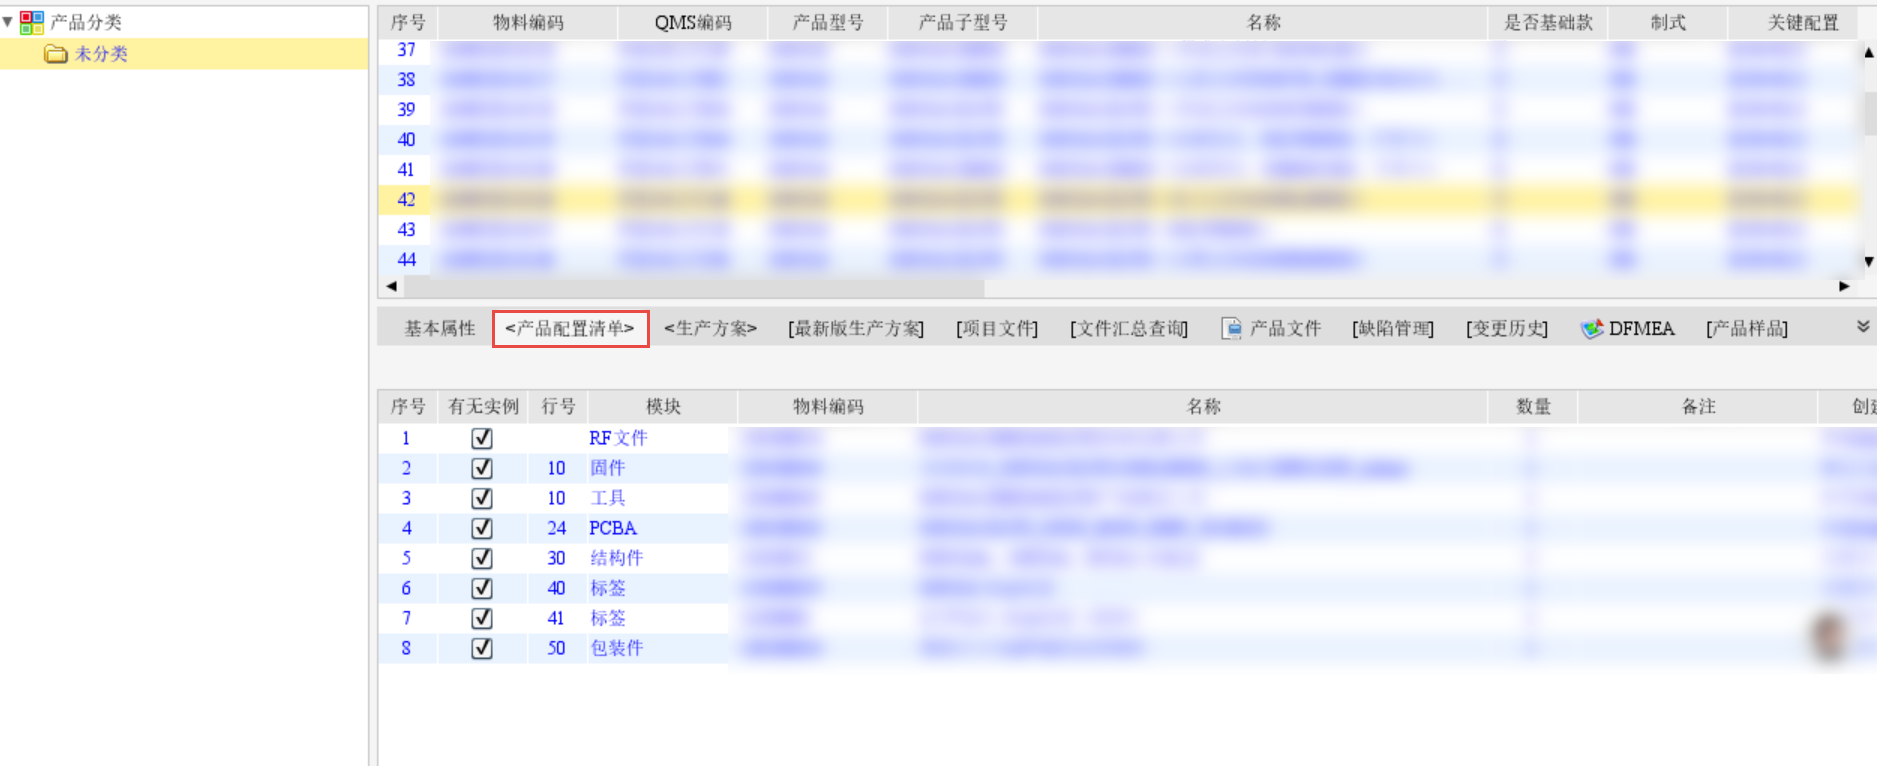Select product row number 38
Screen dimensions: 1877x766
tap(407, 80)
